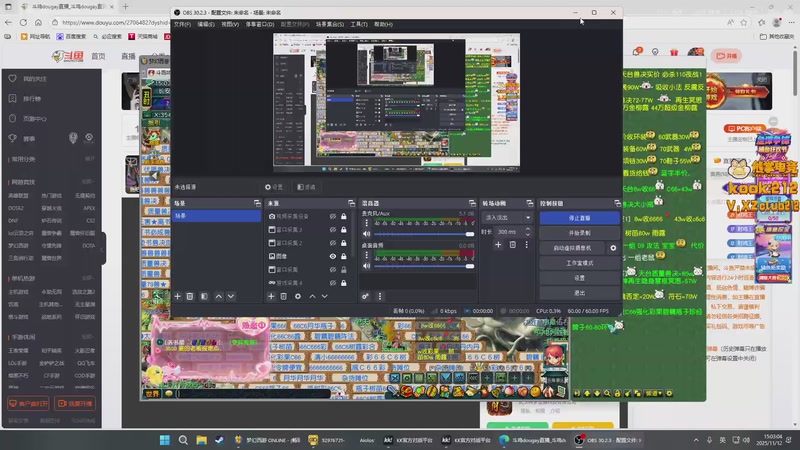Increase transition duration with up stepper
This screenshot has height=450, width=800.
tap(528, 229)
